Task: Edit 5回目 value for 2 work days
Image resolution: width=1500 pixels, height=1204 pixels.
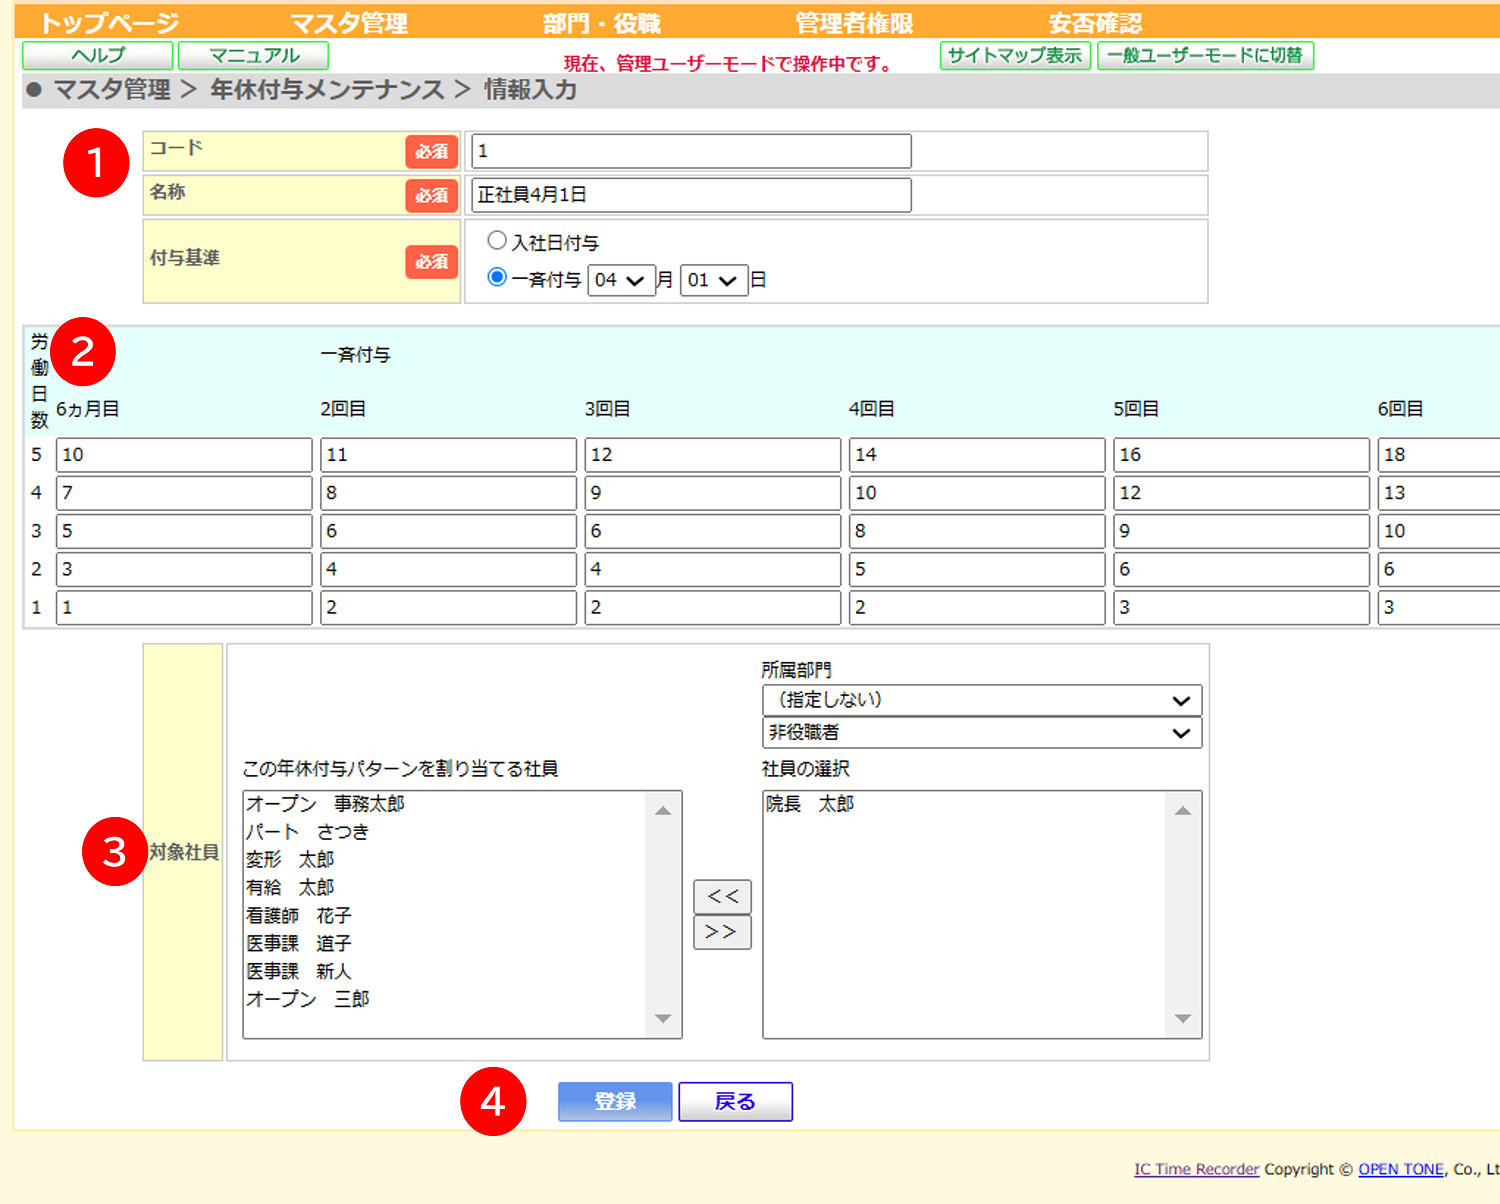Action: [x=1241, y=569]
